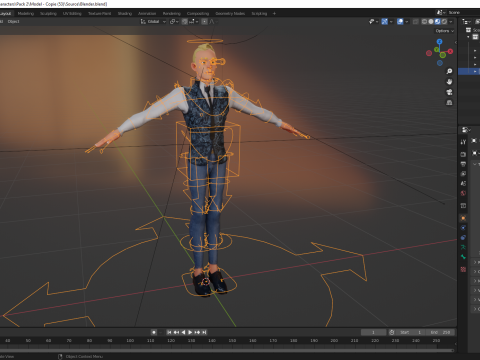
Task: Open the outliner display mode dropdown
Action: point(466,21)
